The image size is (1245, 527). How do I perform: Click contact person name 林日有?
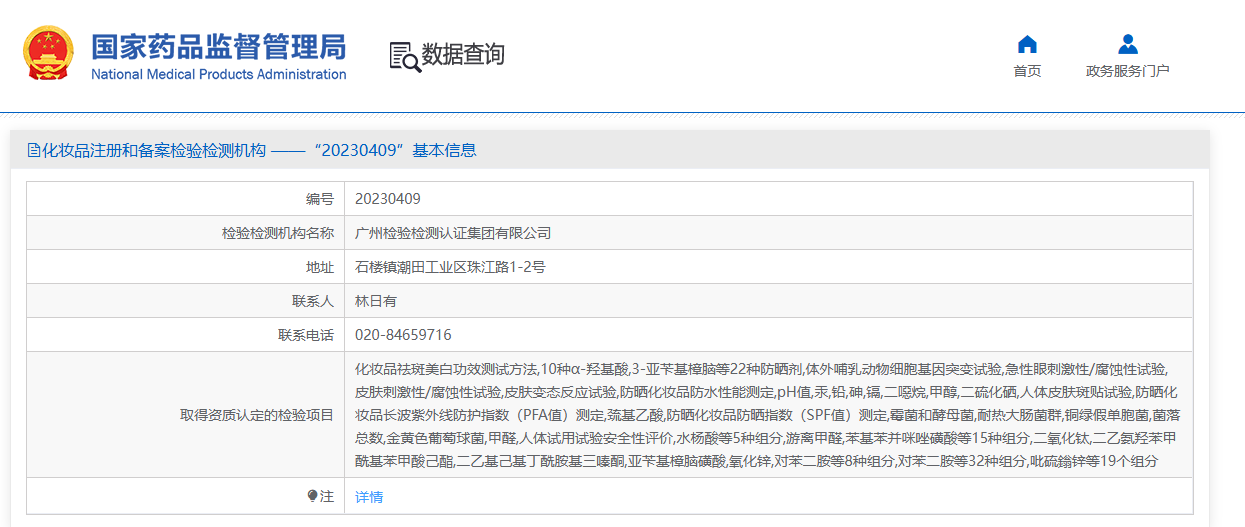[x=376, y=301]
